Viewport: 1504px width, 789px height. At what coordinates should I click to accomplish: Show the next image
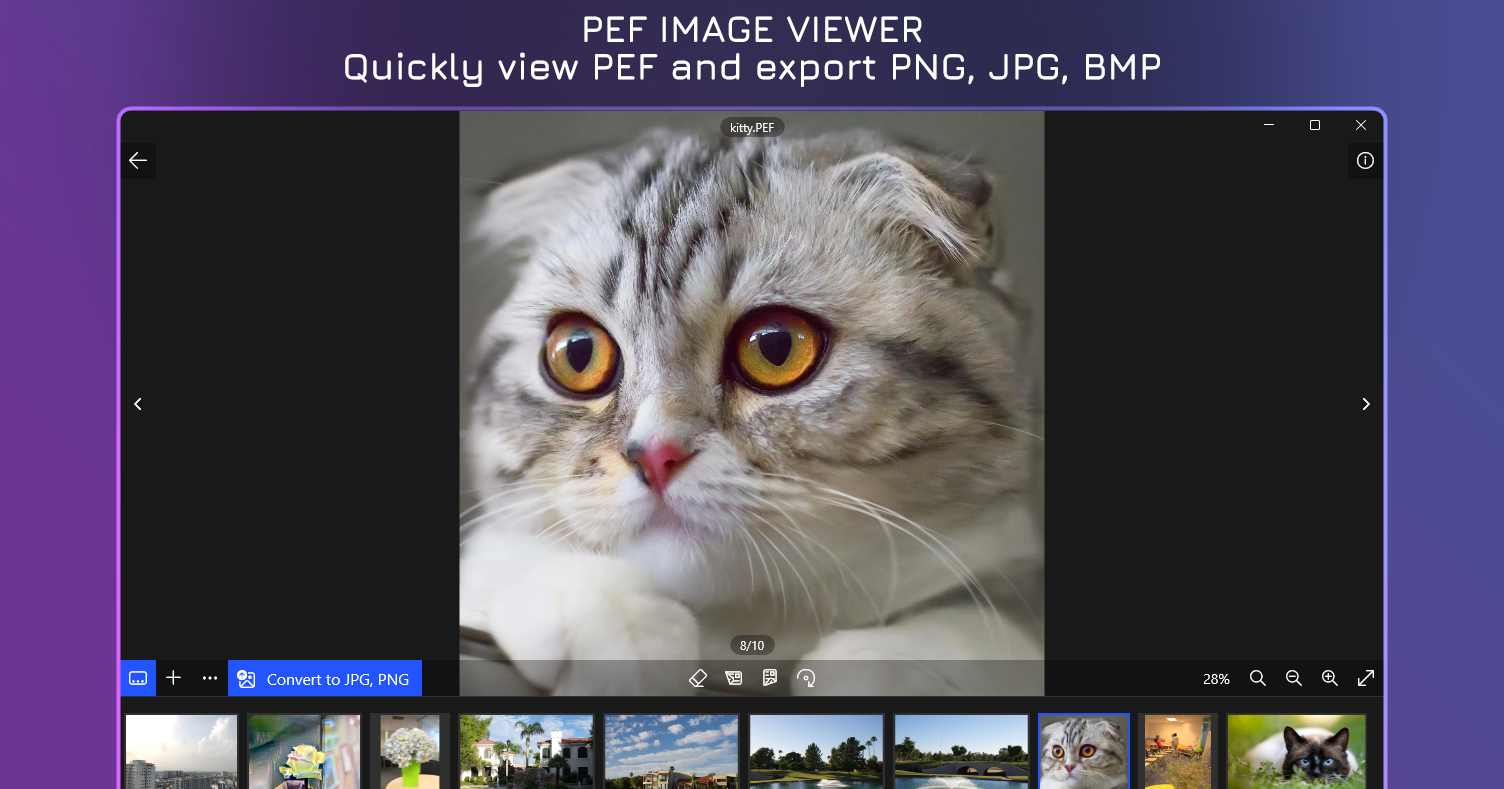pos(1366,404)
